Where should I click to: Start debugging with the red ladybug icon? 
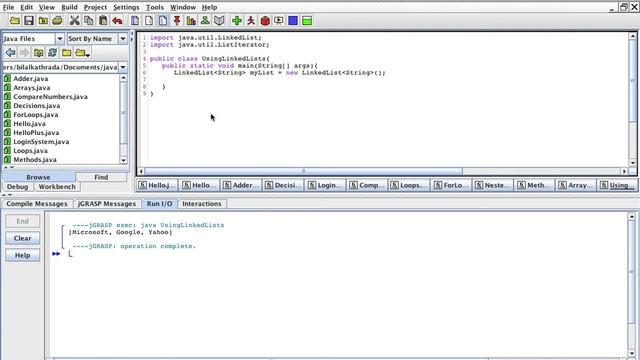coord(265,20)
